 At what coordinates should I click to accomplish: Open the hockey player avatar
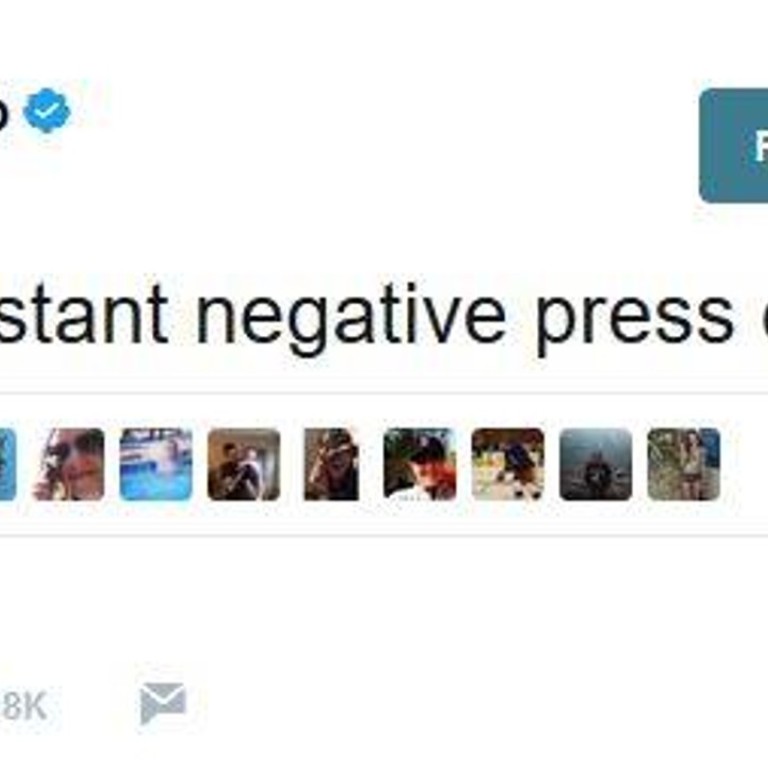click(507, 464)
